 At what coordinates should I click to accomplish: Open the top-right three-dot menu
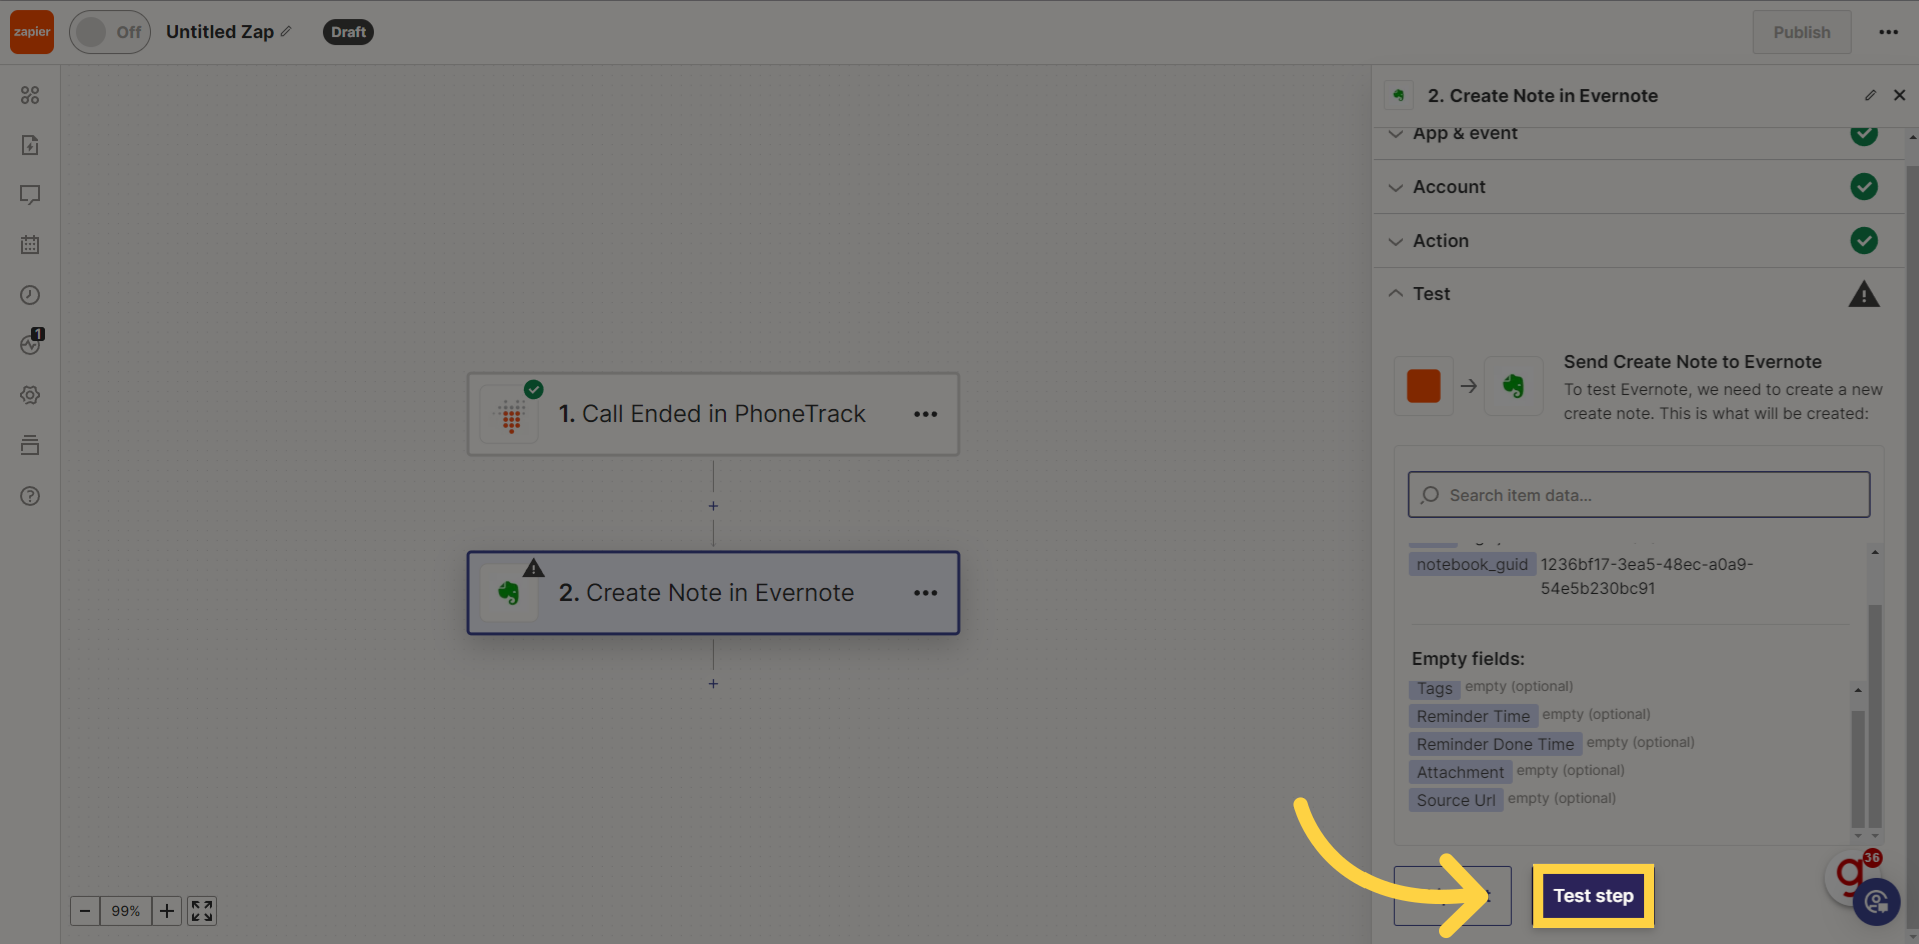pyautogui.click(x=1888, y=32)
